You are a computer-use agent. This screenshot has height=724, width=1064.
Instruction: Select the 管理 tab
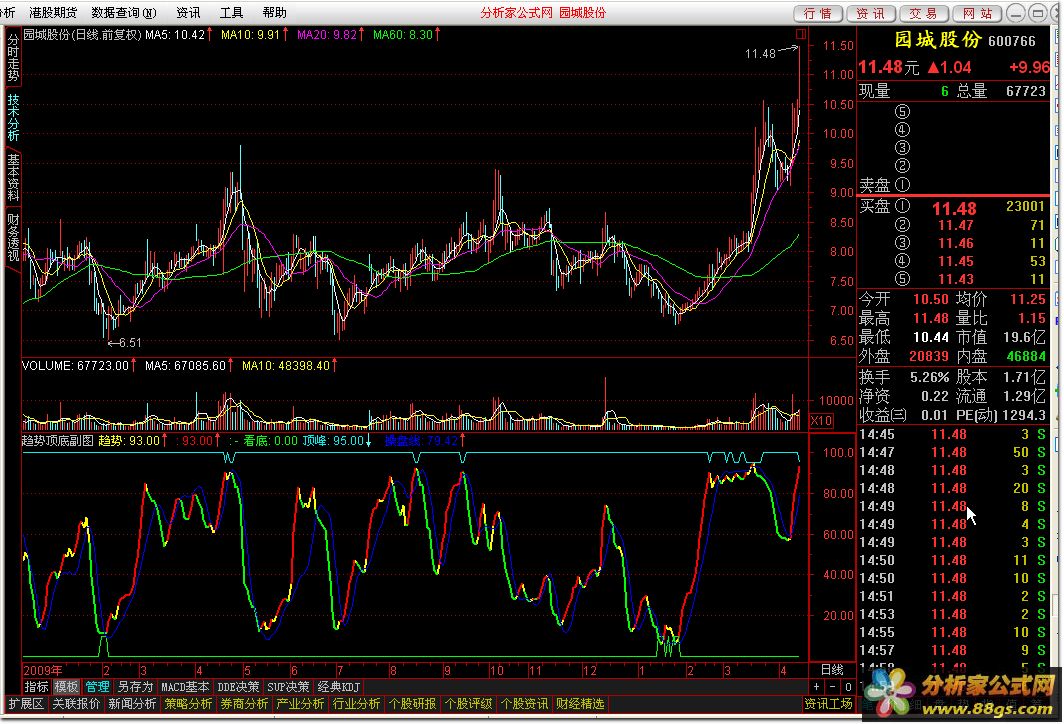point(97,687)
